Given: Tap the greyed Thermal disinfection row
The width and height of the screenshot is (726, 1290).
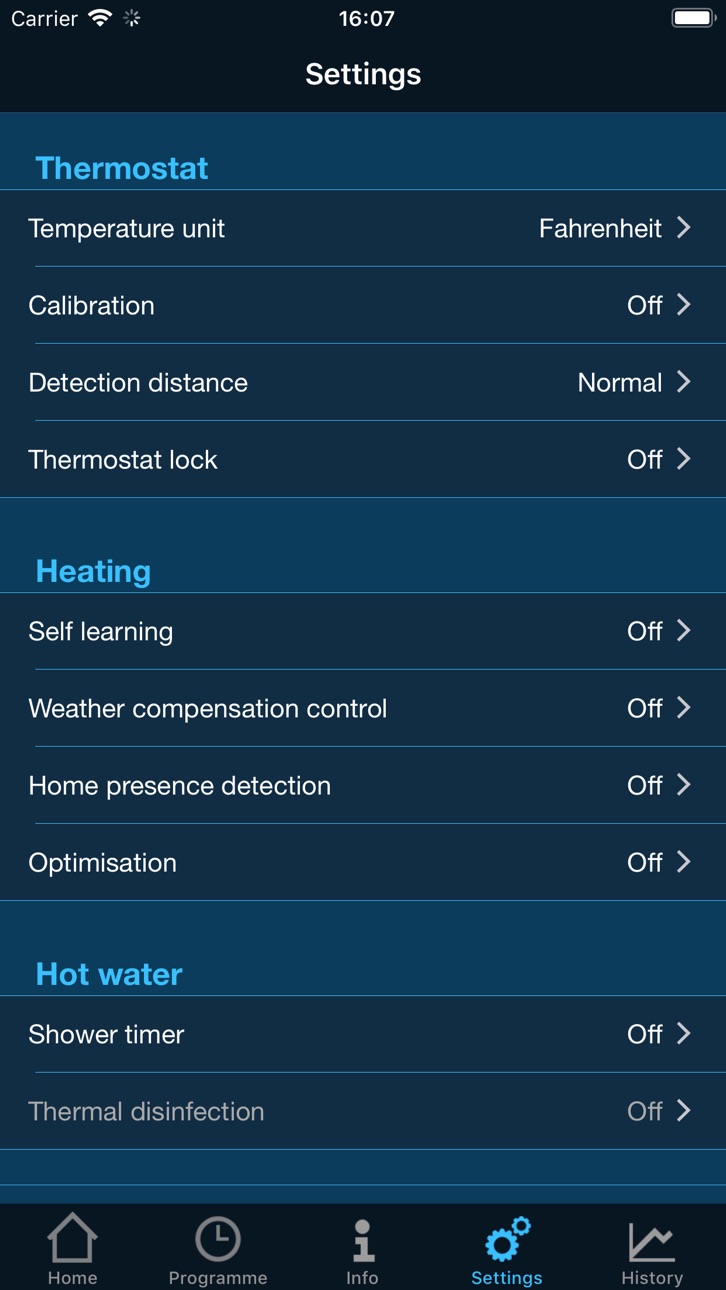Looking at the screenshot, I should coord(363,1111).
